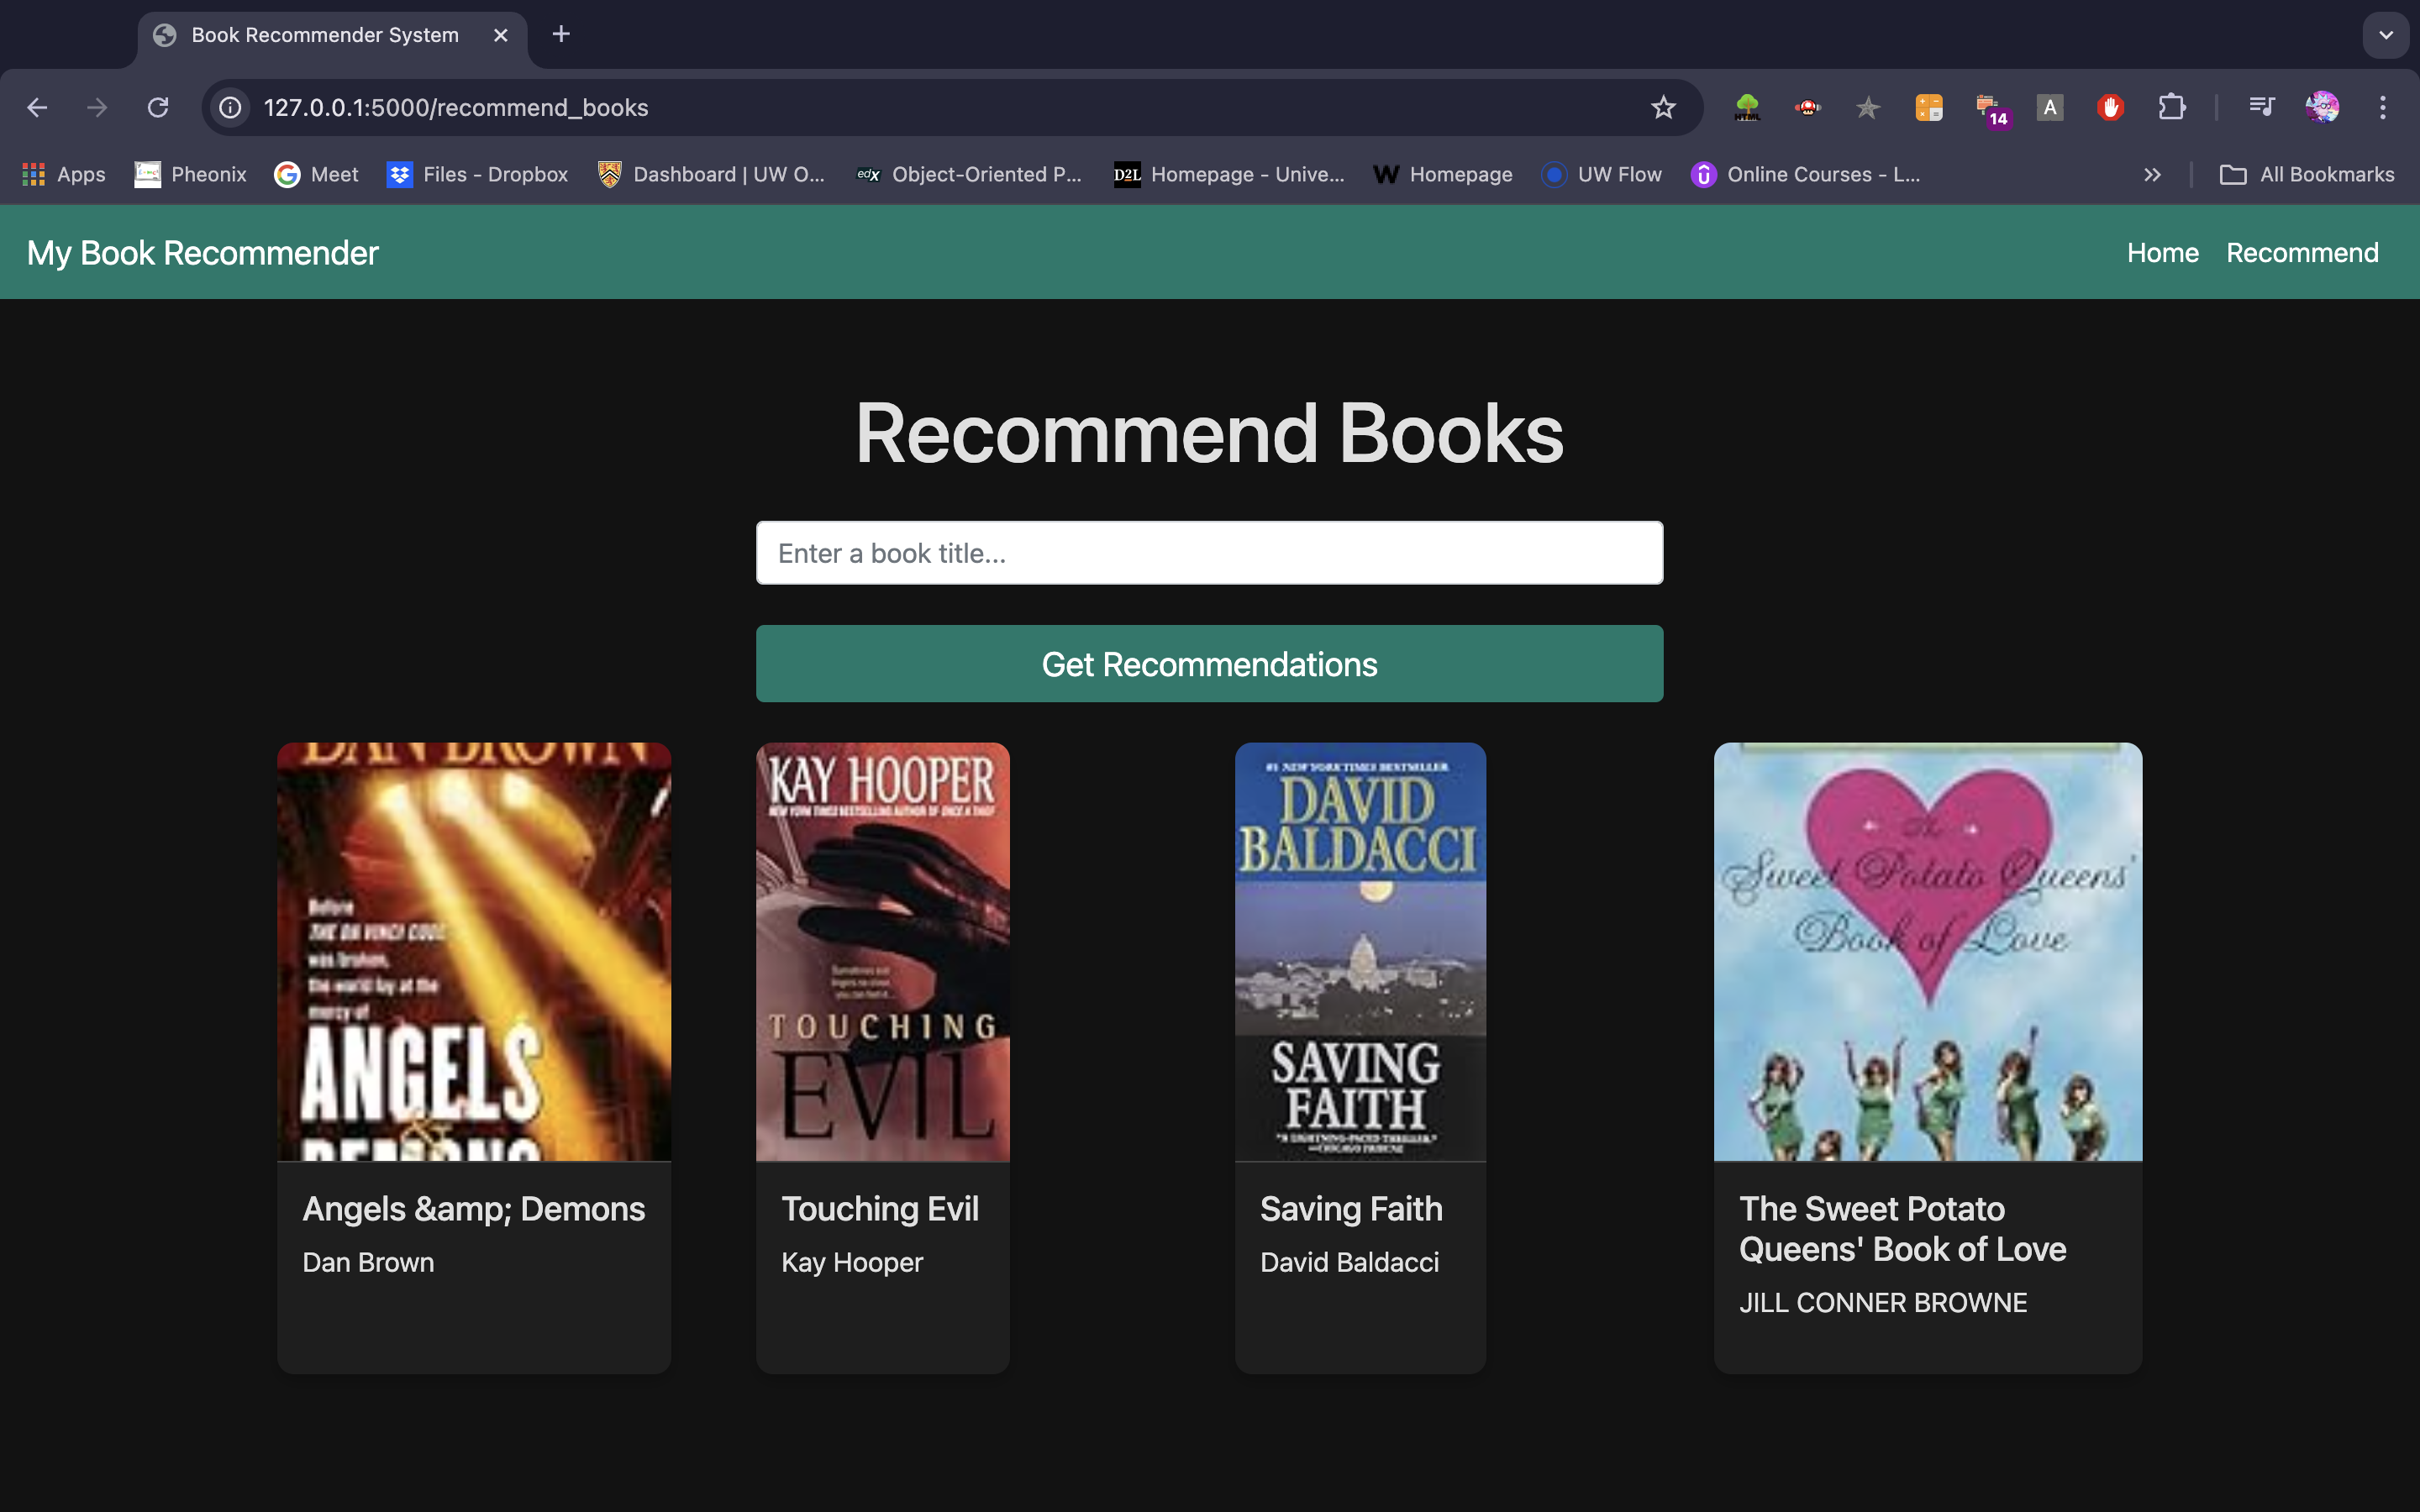Click the author name 'JILL CONNER BROWNE'
Image resolution: width=2420 pixels, height=1512 pixels.
click(x=1883, y=1303)
